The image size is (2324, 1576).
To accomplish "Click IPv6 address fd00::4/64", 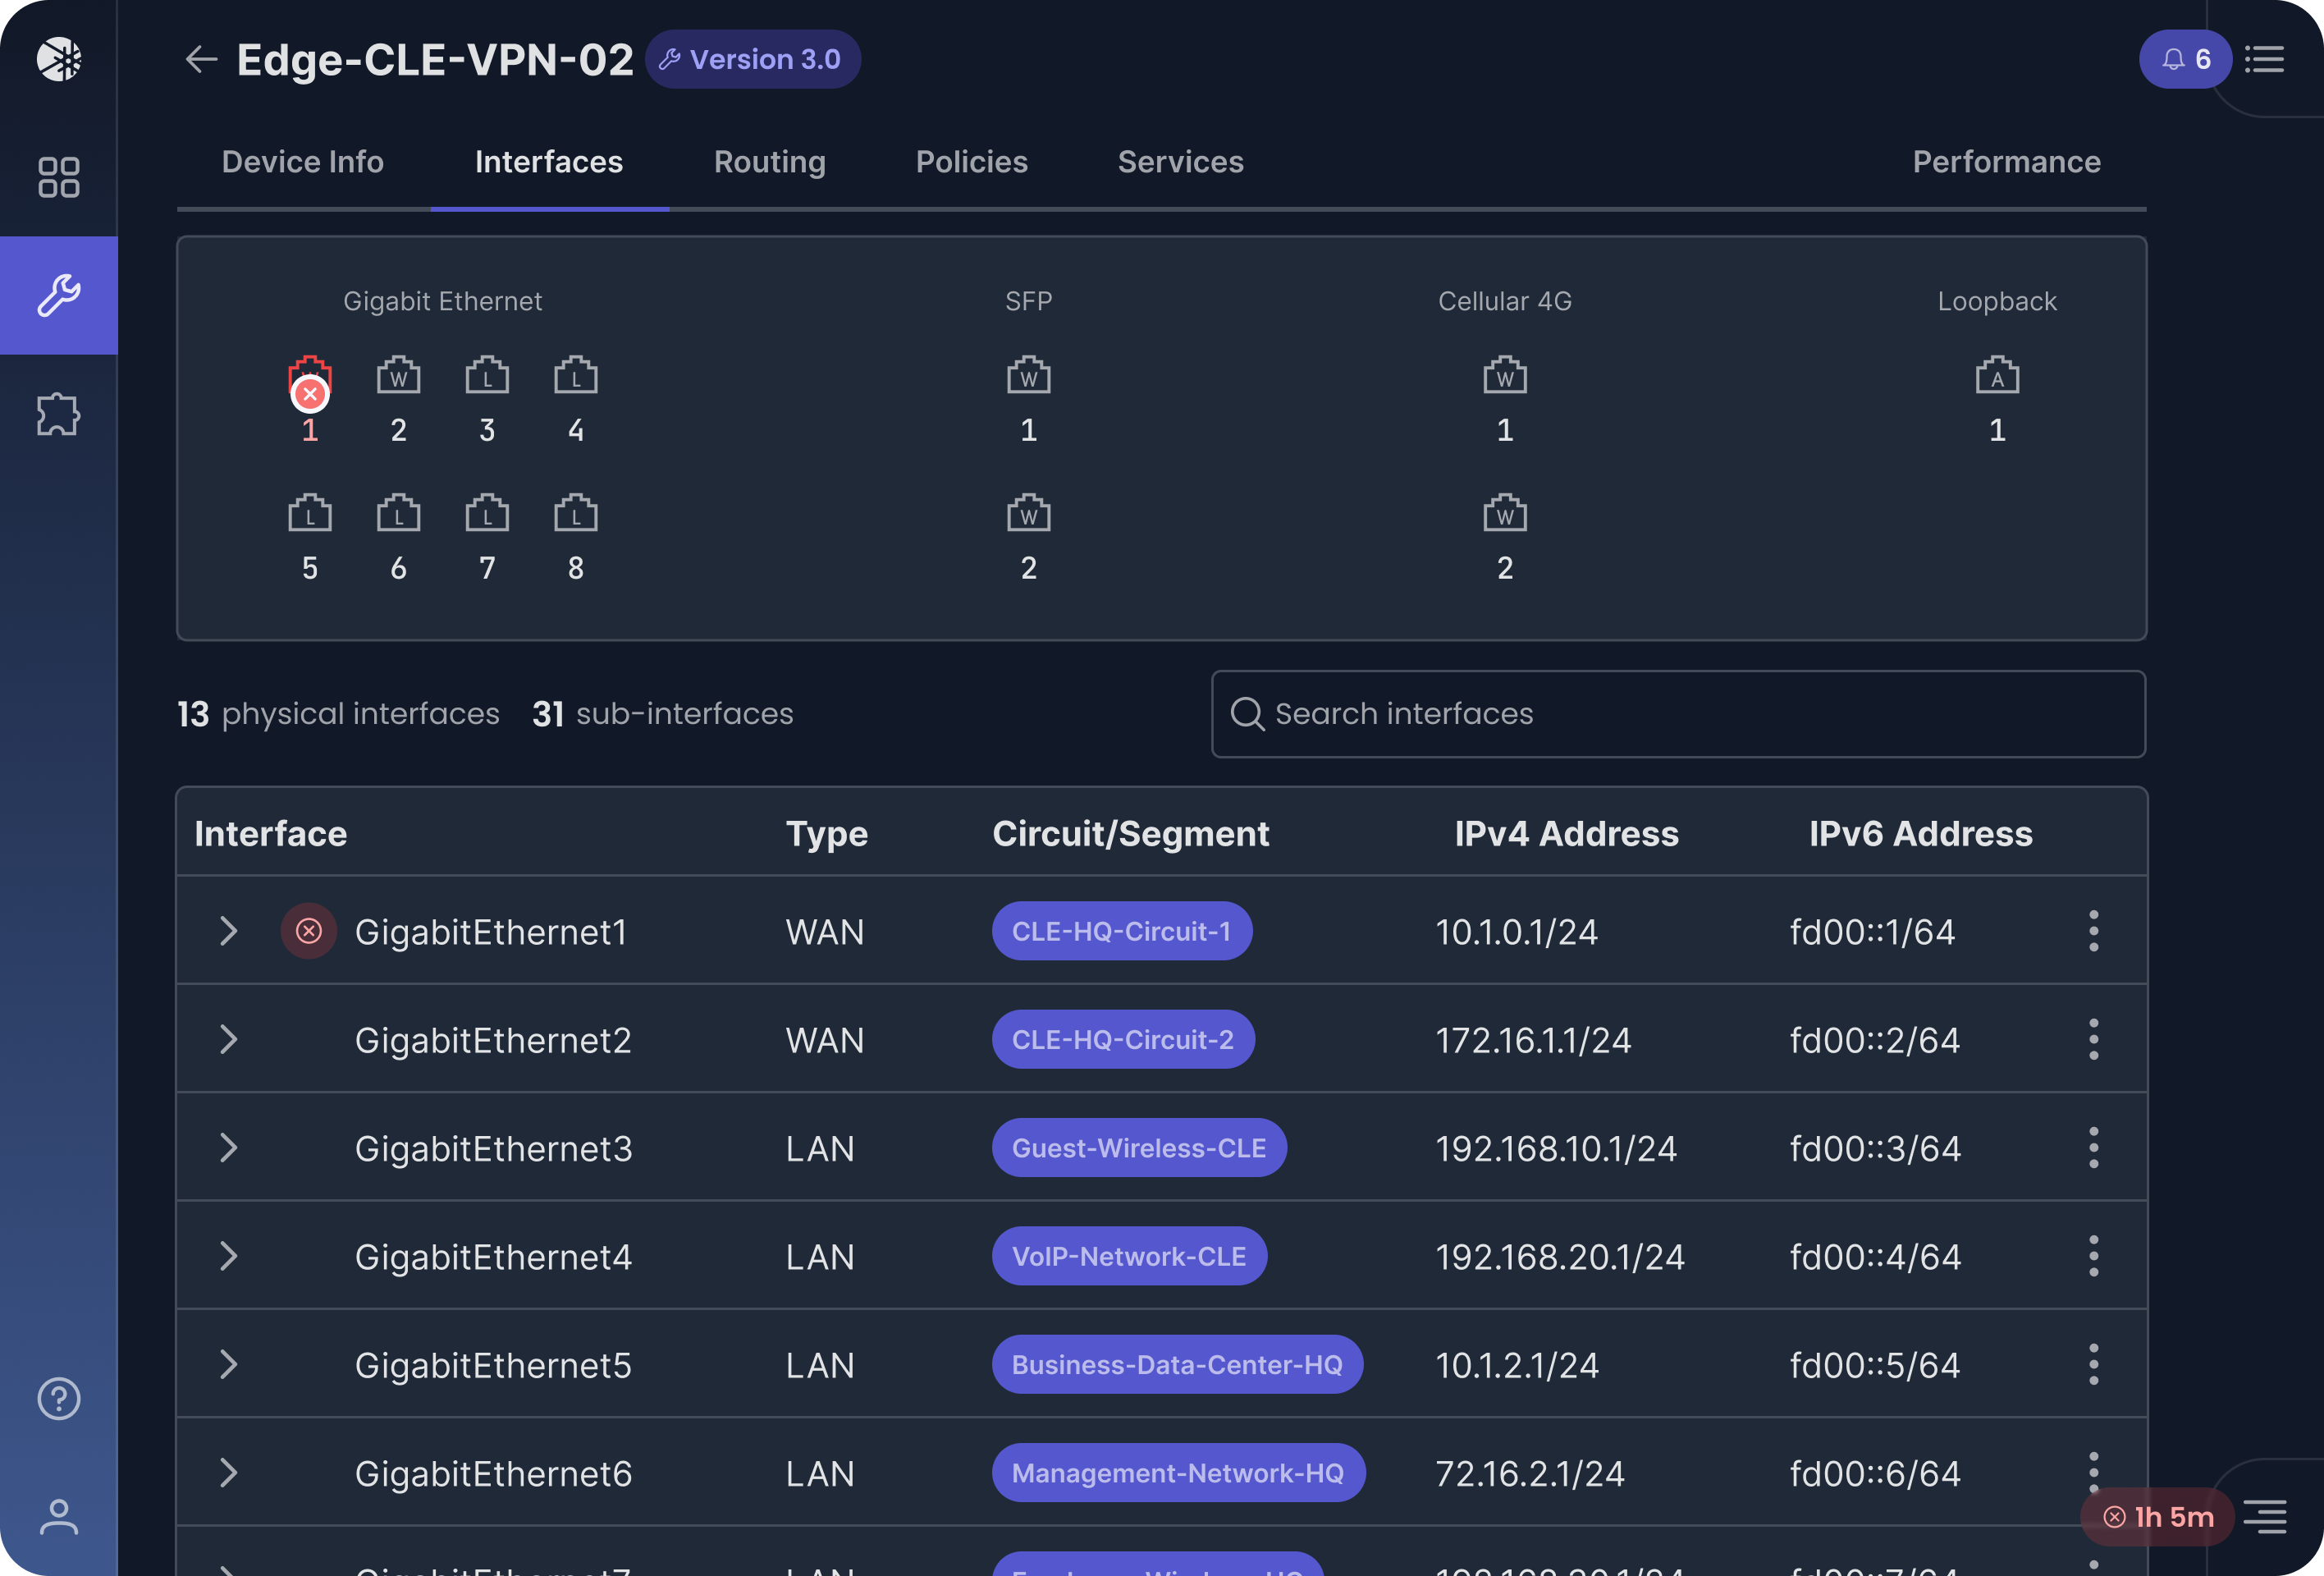I will (1876, 1257).
